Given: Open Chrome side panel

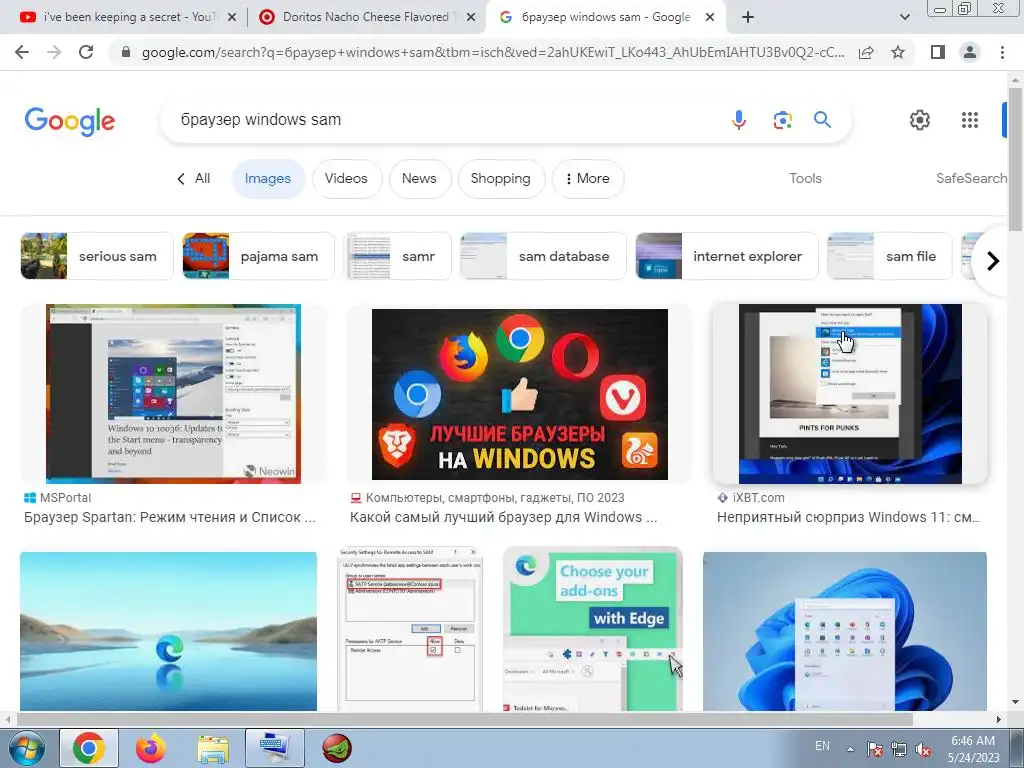Looking at the screenshot, I should pos(938,52).
